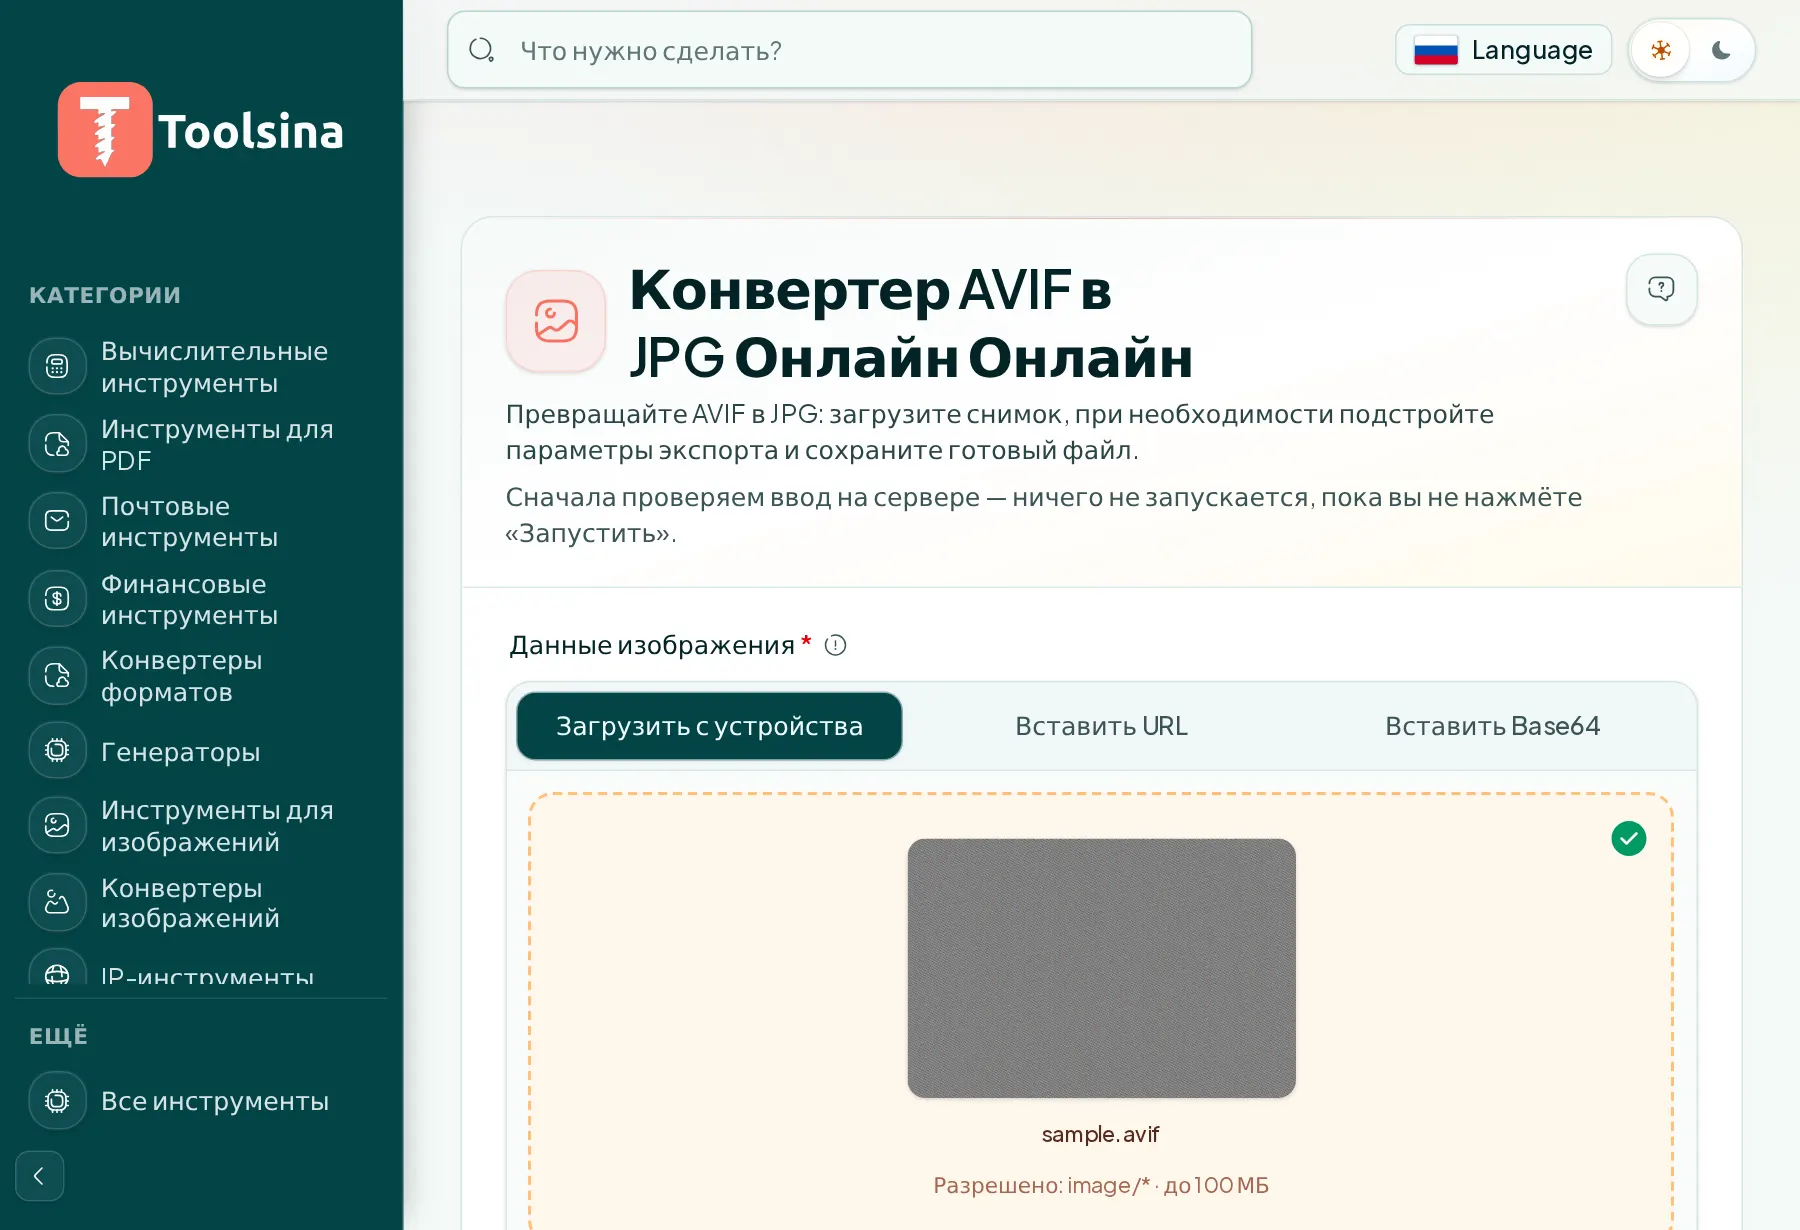Image resolution: width=1800 pixels, height=1230 pixels.
Task: Click the search magnifier icon
Action: pos(482,50)
